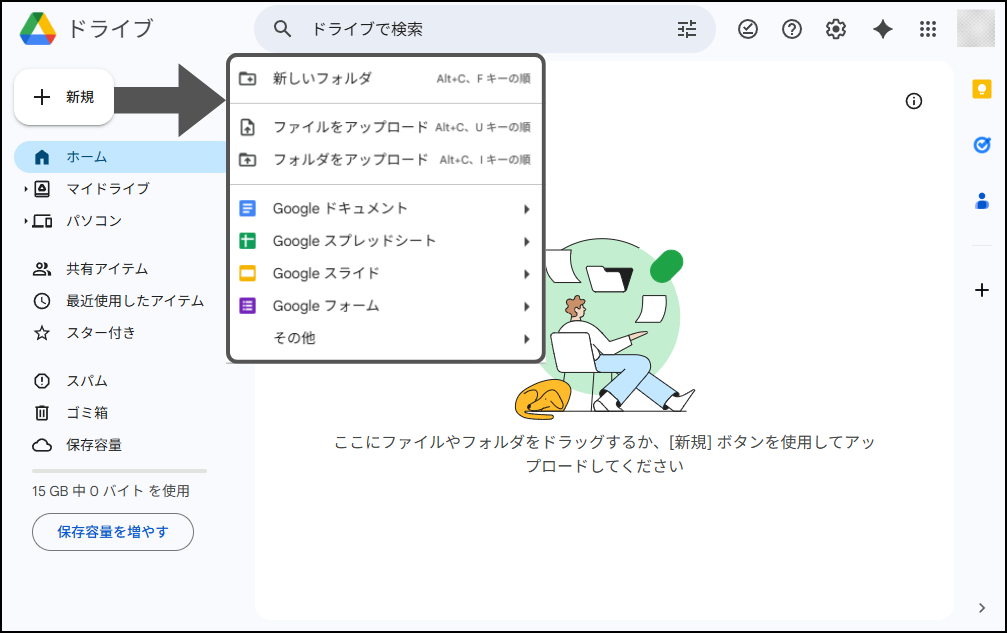Screen dimensions: 1007x633
Task: Click the folder upload icon in menu
Action: click(247, 159)
